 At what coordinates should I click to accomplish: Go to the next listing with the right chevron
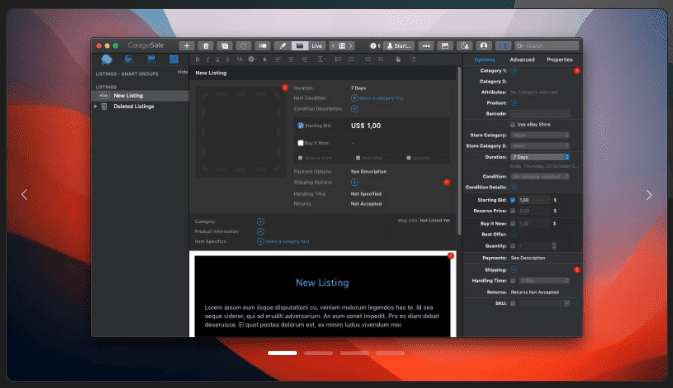point(351,46)
